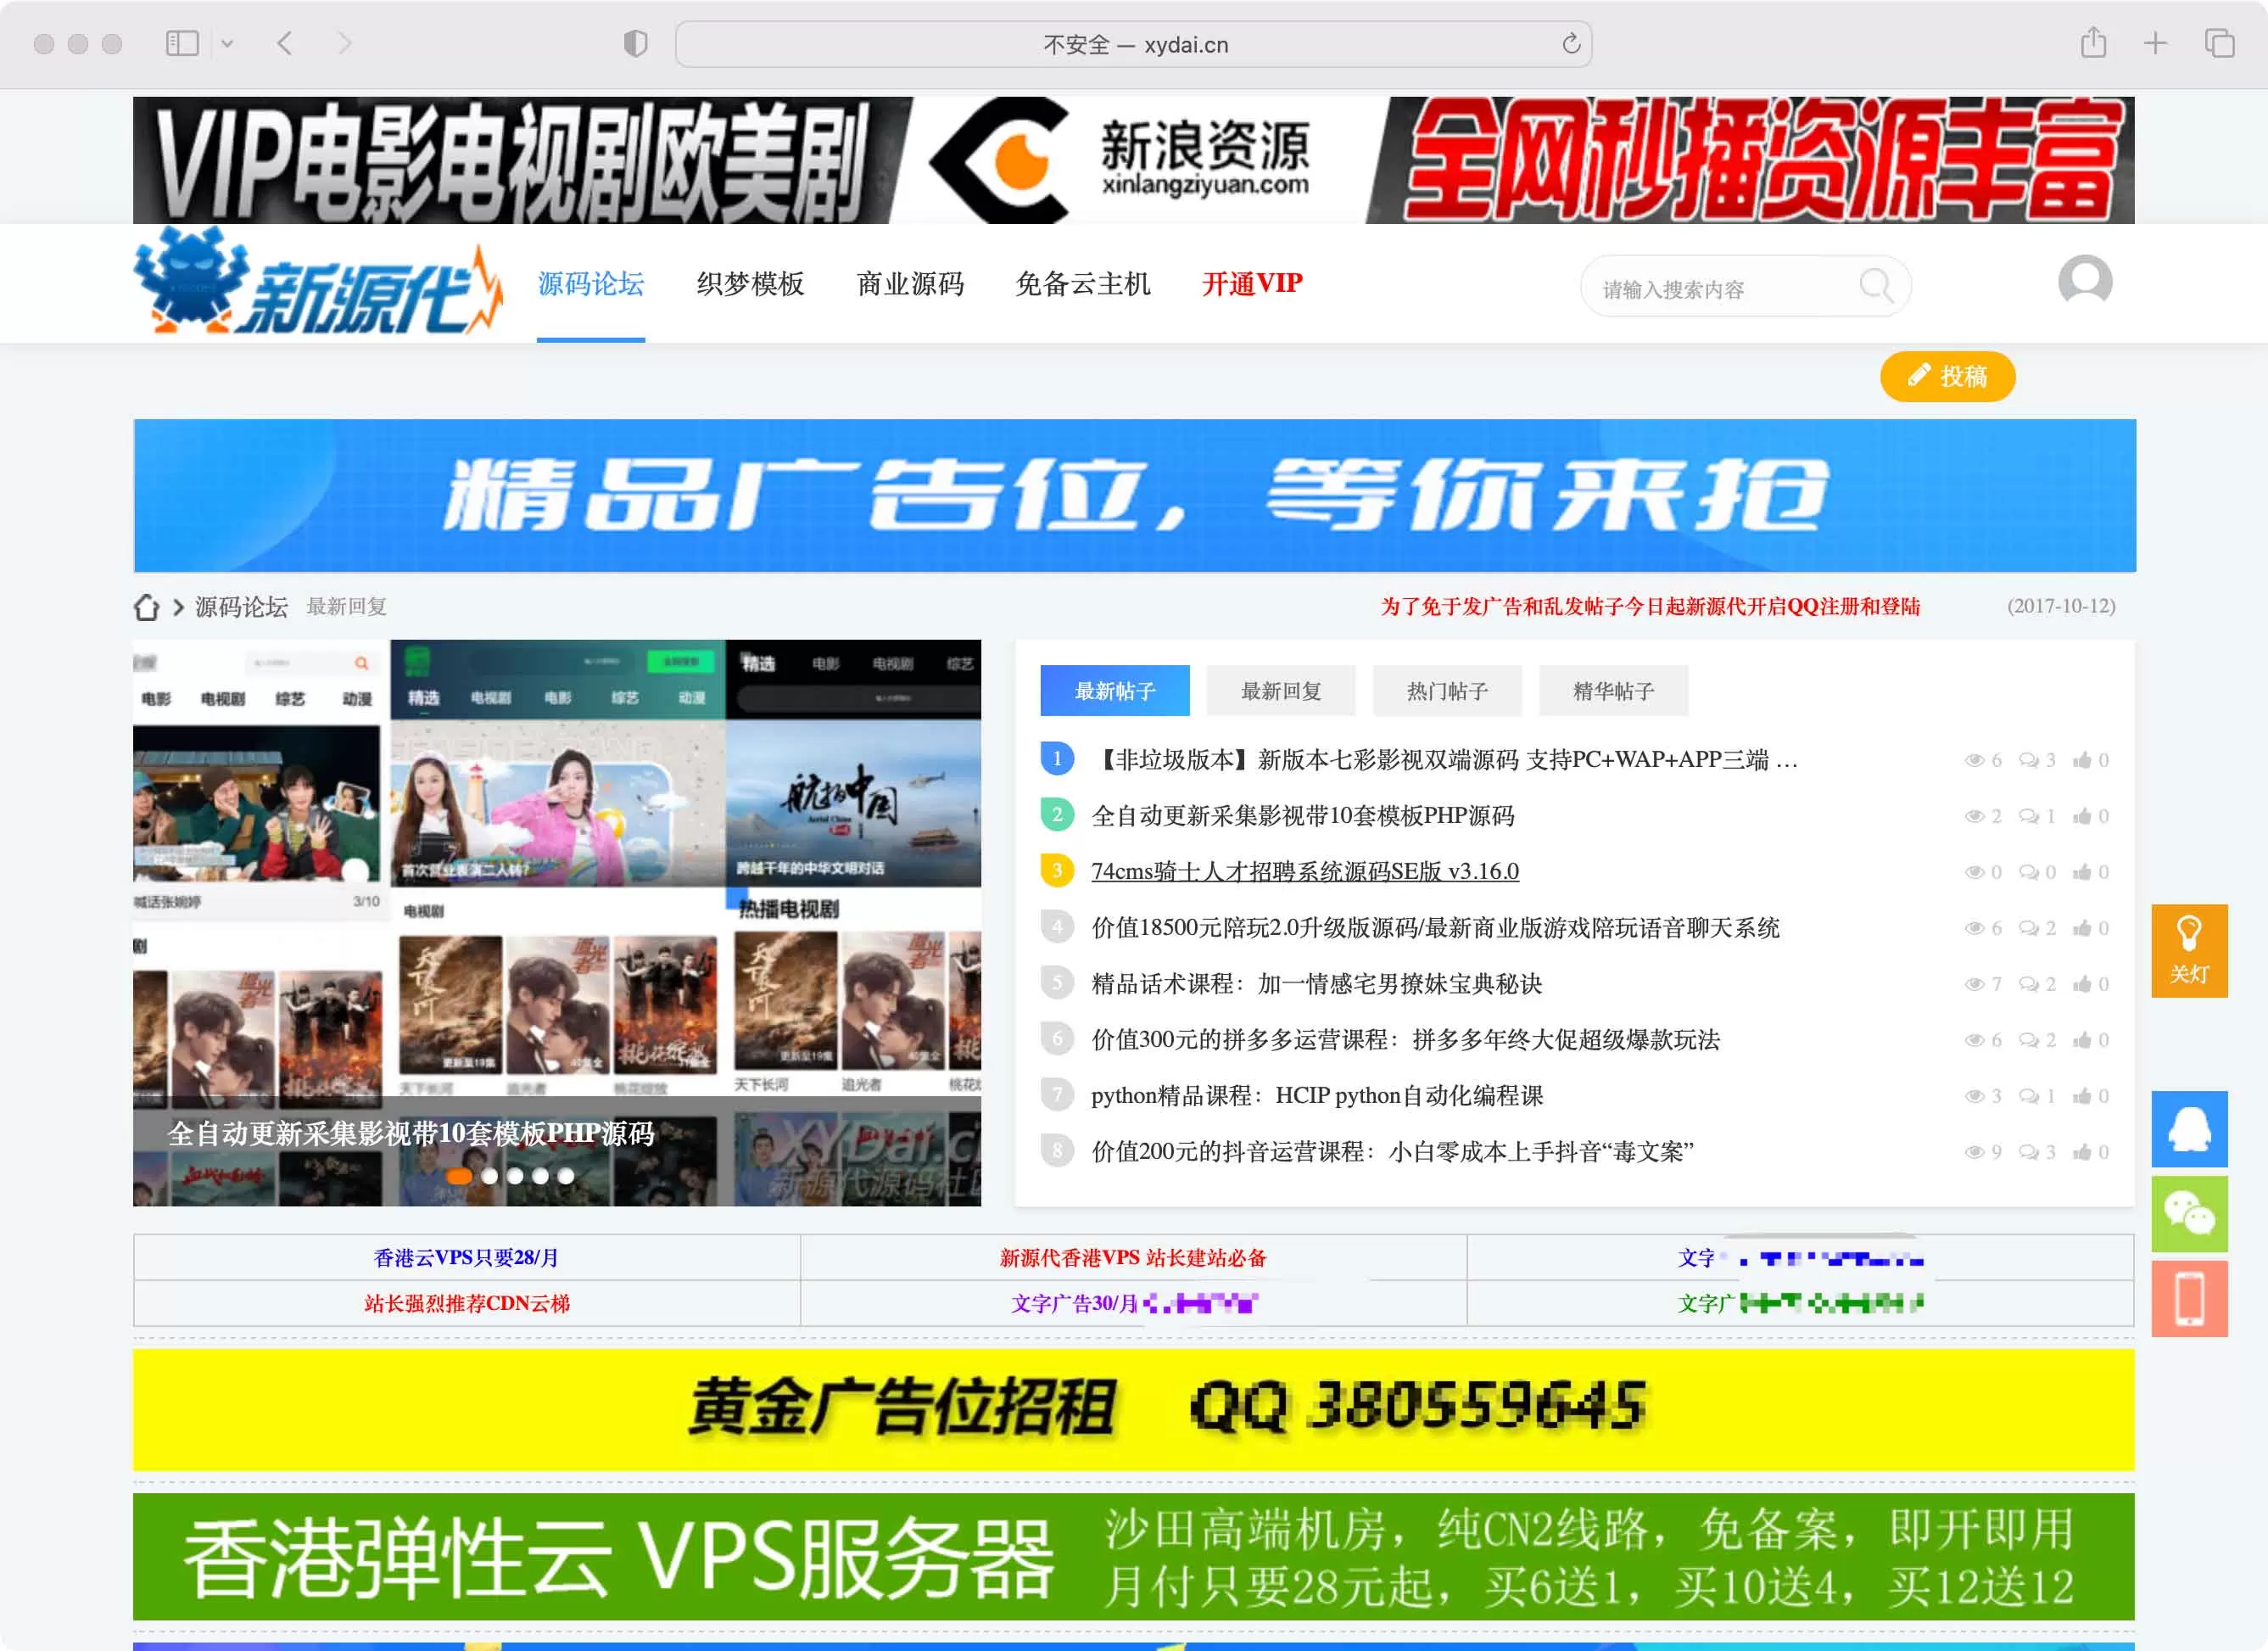Open 文字广告30/月 ad link
2268x1651 pixels.
point(1133,1304)
